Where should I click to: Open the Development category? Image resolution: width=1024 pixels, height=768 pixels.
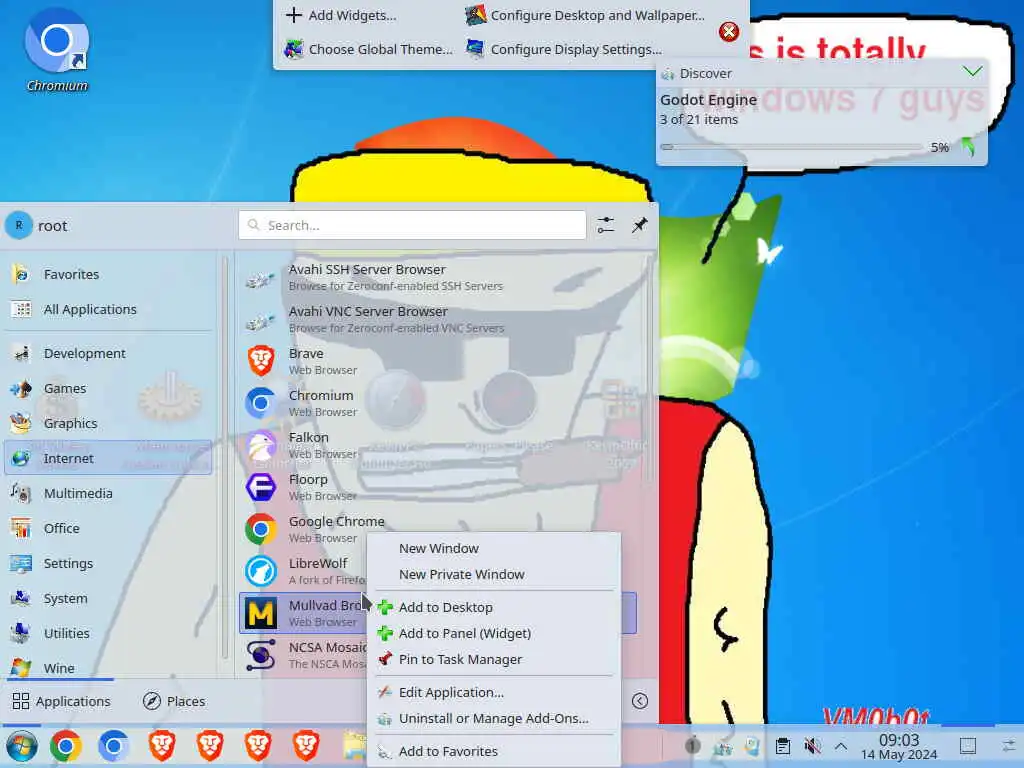[108, 353]
